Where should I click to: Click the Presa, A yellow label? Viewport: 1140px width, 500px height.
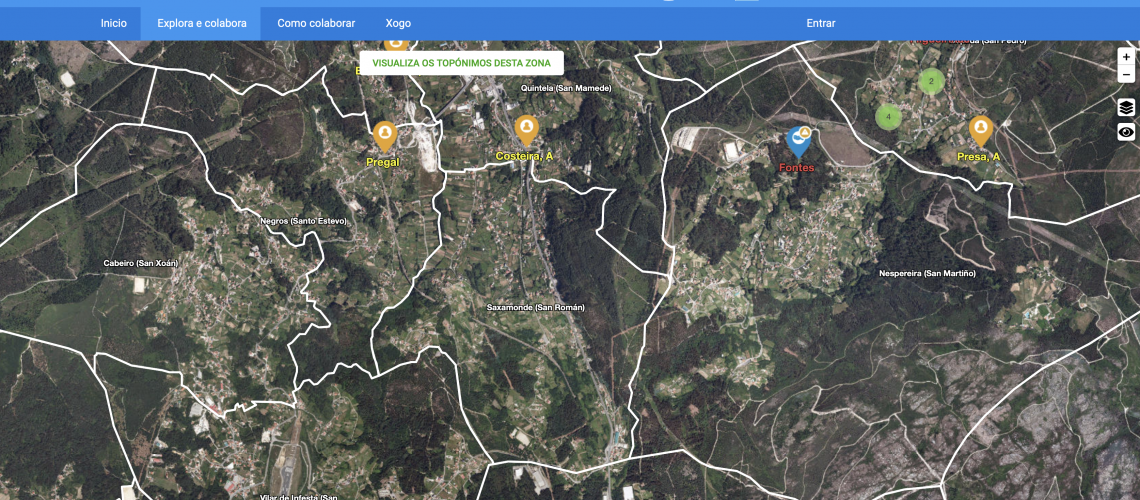tap(979, 157)
